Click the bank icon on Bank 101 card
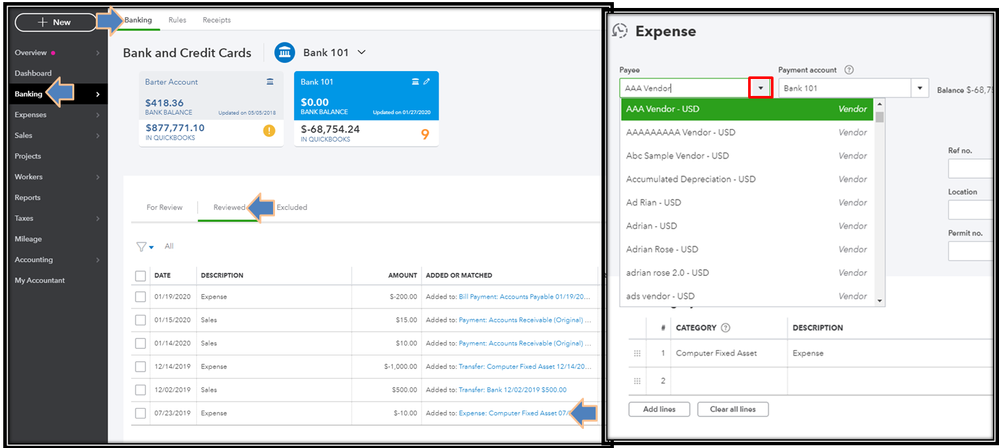999x448 pixels. [415, 82]
